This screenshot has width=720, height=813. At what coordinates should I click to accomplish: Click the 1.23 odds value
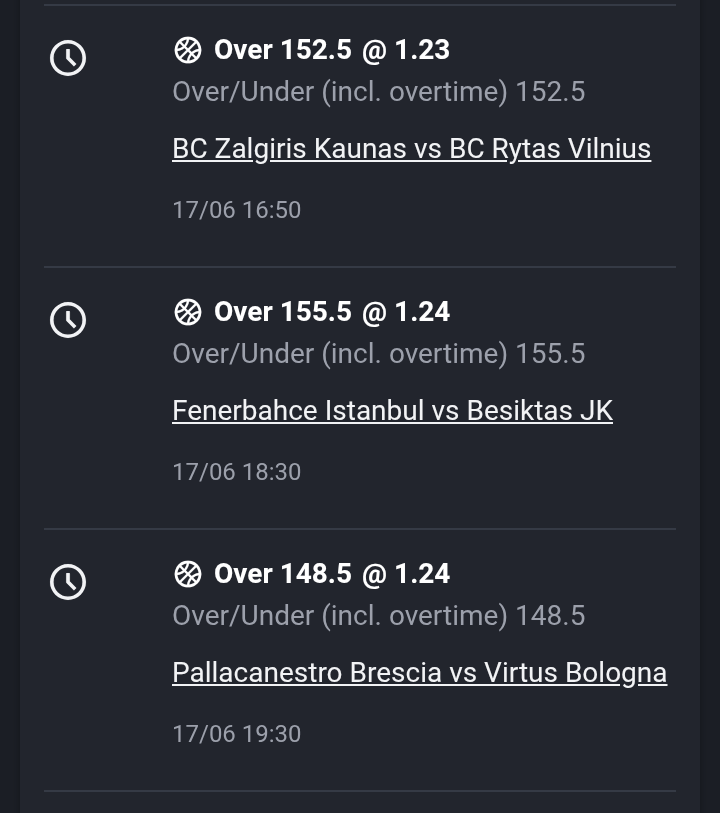[x=422, y=50]
